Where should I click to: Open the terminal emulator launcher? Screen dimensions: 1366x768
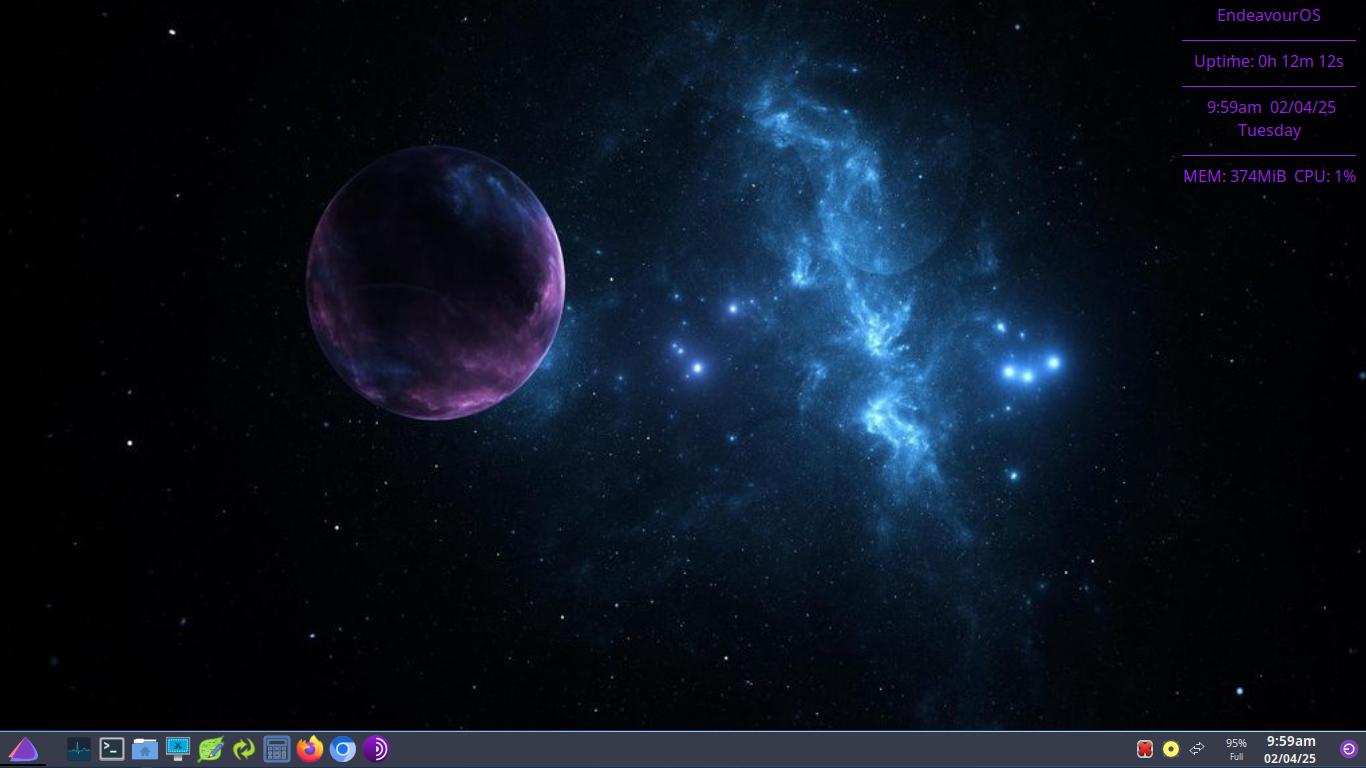[x=112, y=749]
